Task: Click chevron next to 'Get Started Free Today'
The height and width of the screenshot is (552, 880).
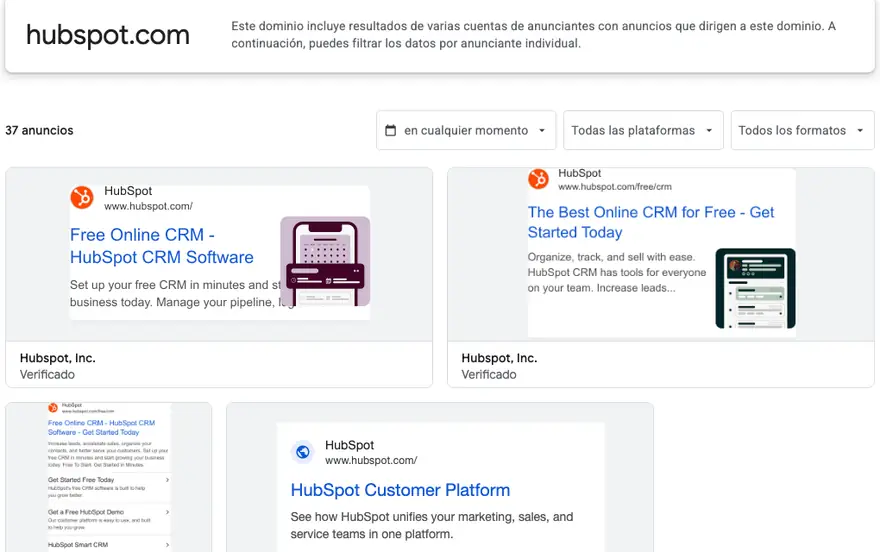Action: coord(167,480)
